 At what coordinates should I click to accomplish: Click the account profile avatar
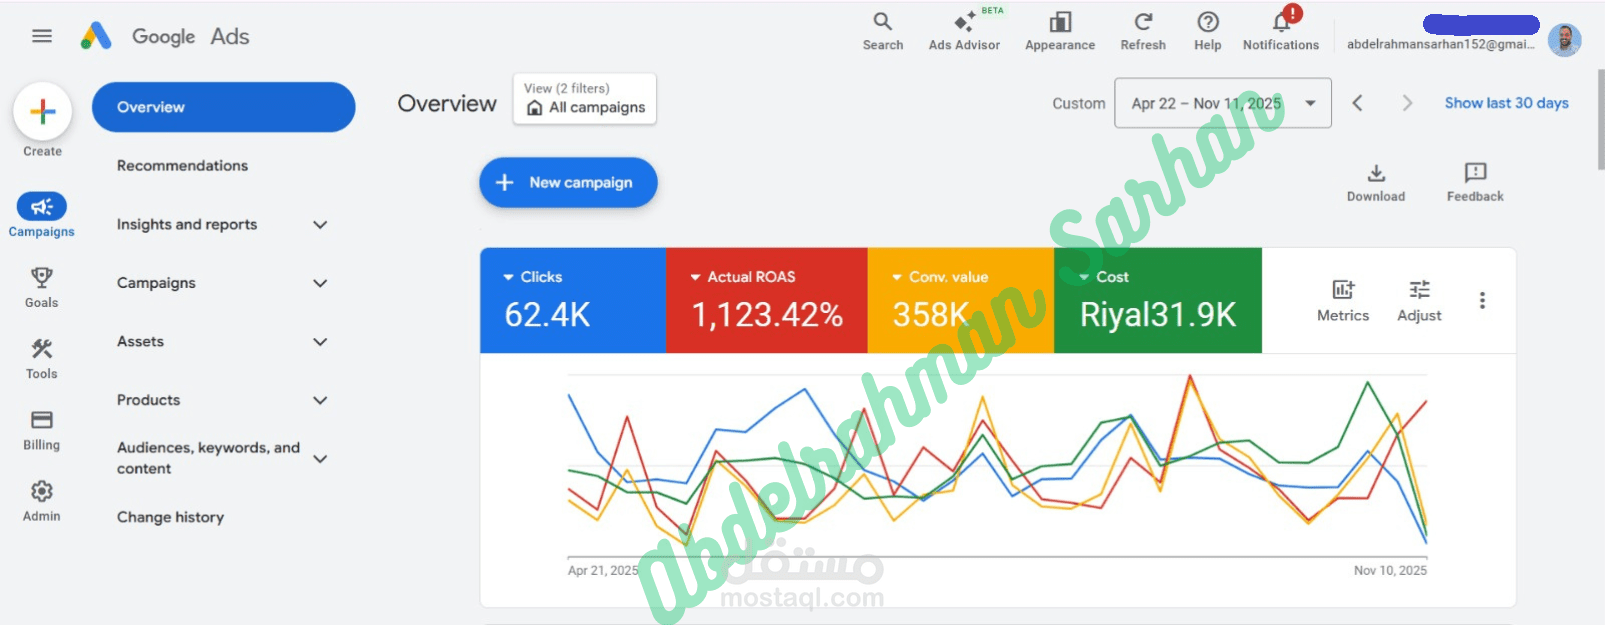click(1564, 40)
